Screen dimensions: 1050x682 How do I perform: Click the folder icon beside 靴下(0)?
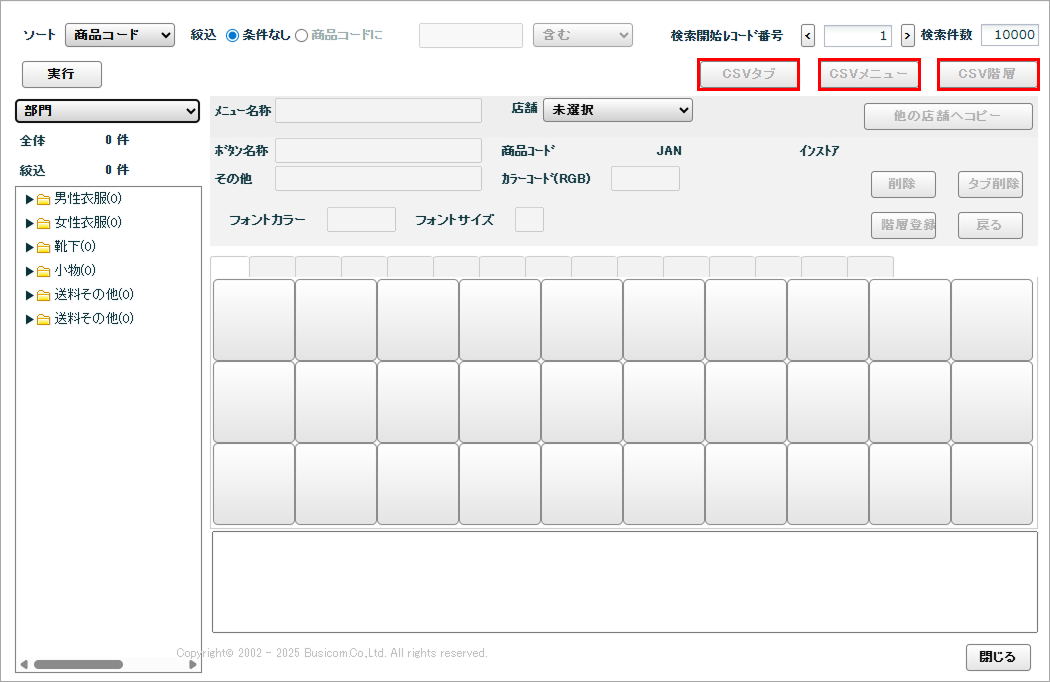click(44, 247)
